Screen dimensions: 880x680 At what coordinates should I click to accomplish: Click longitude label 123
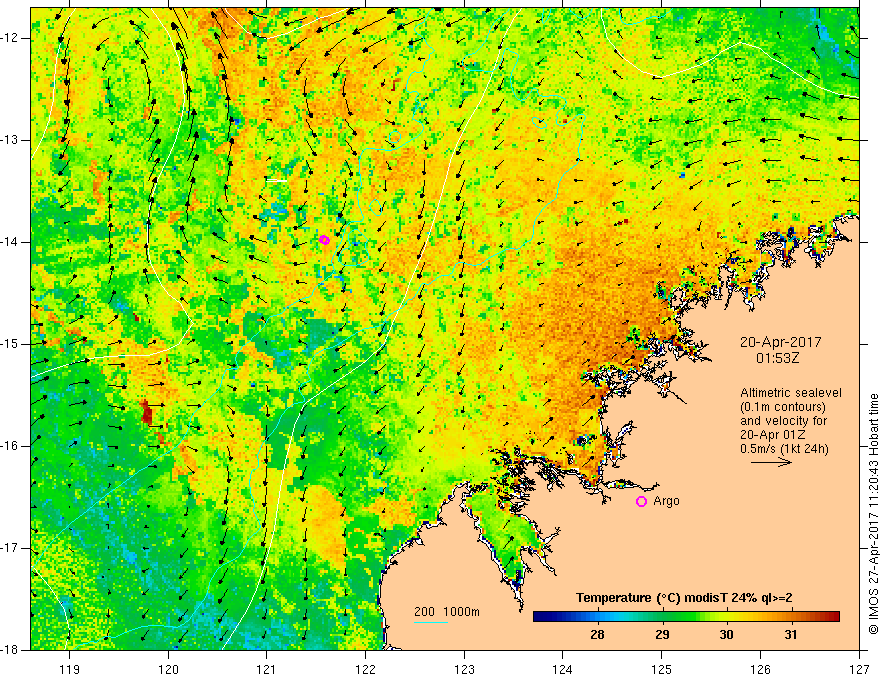coord(464,669)
